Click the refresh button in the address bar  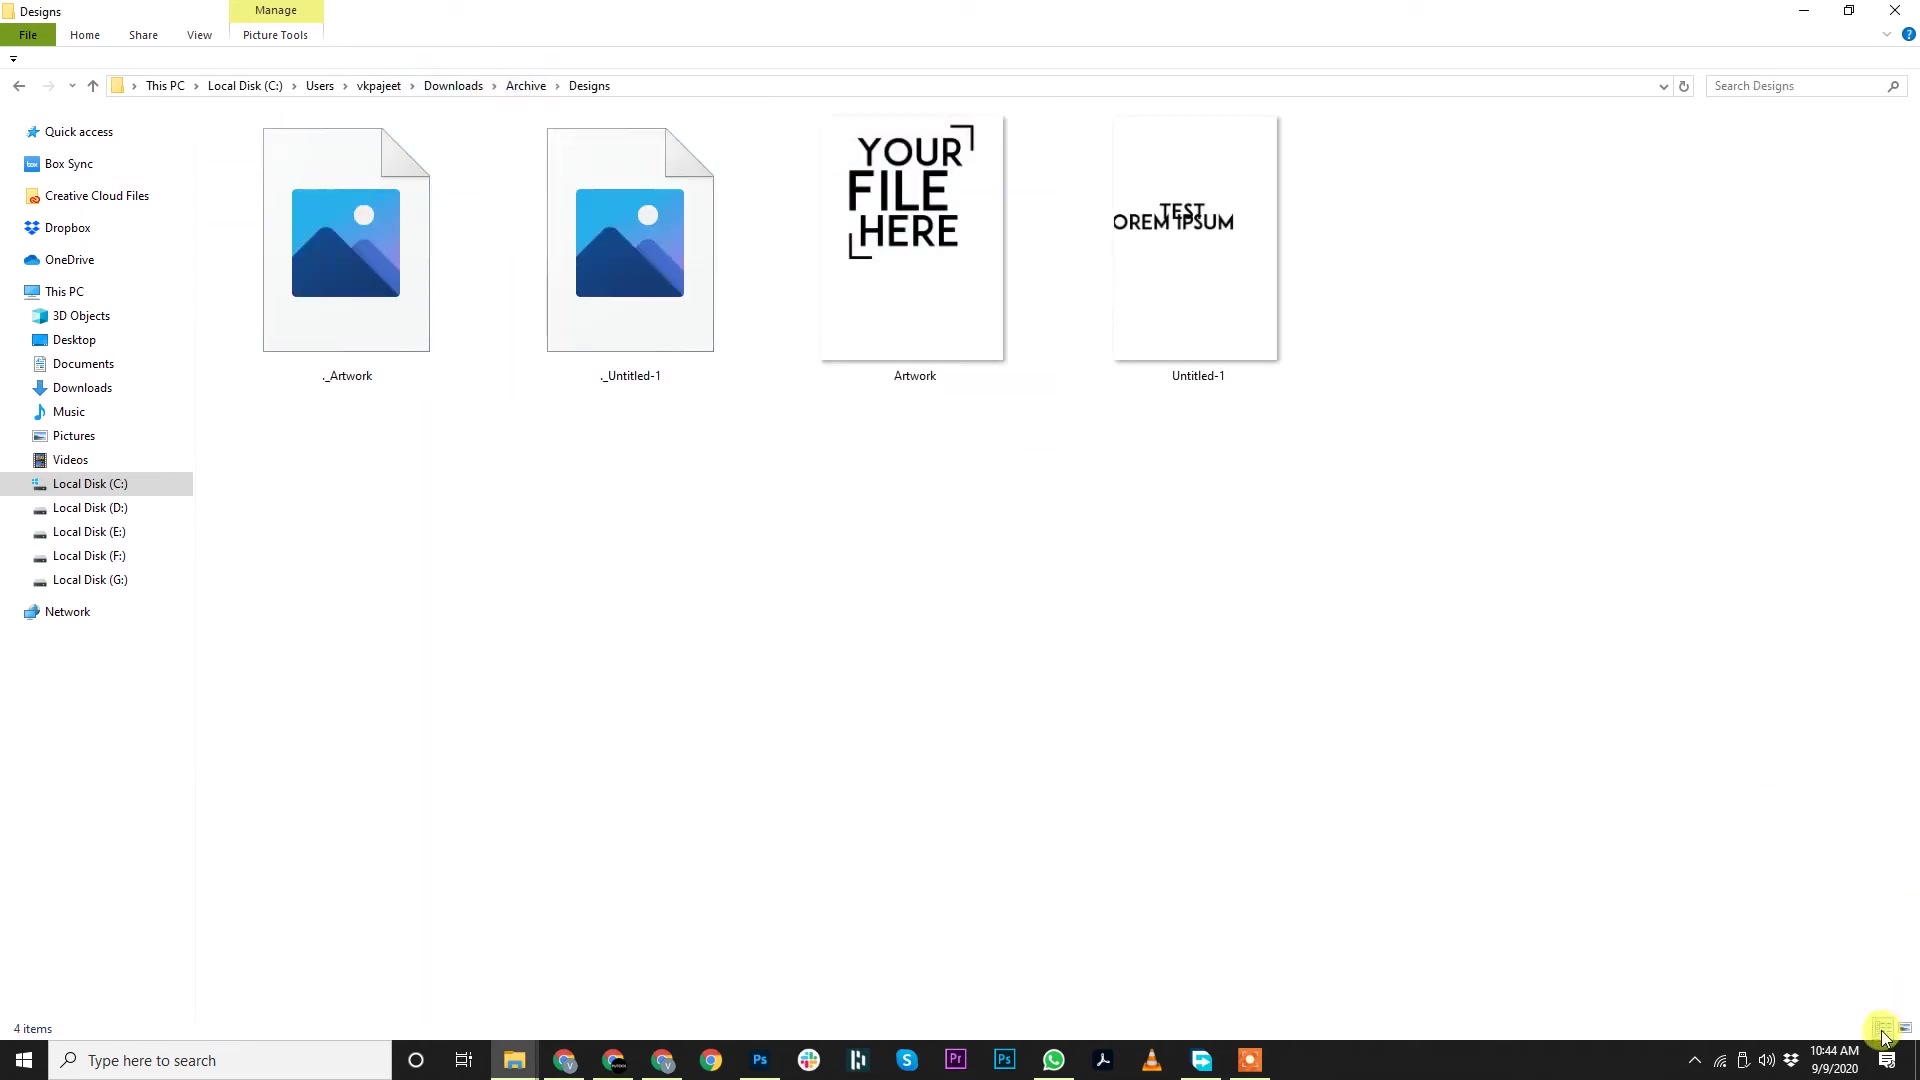(1686, 86)
